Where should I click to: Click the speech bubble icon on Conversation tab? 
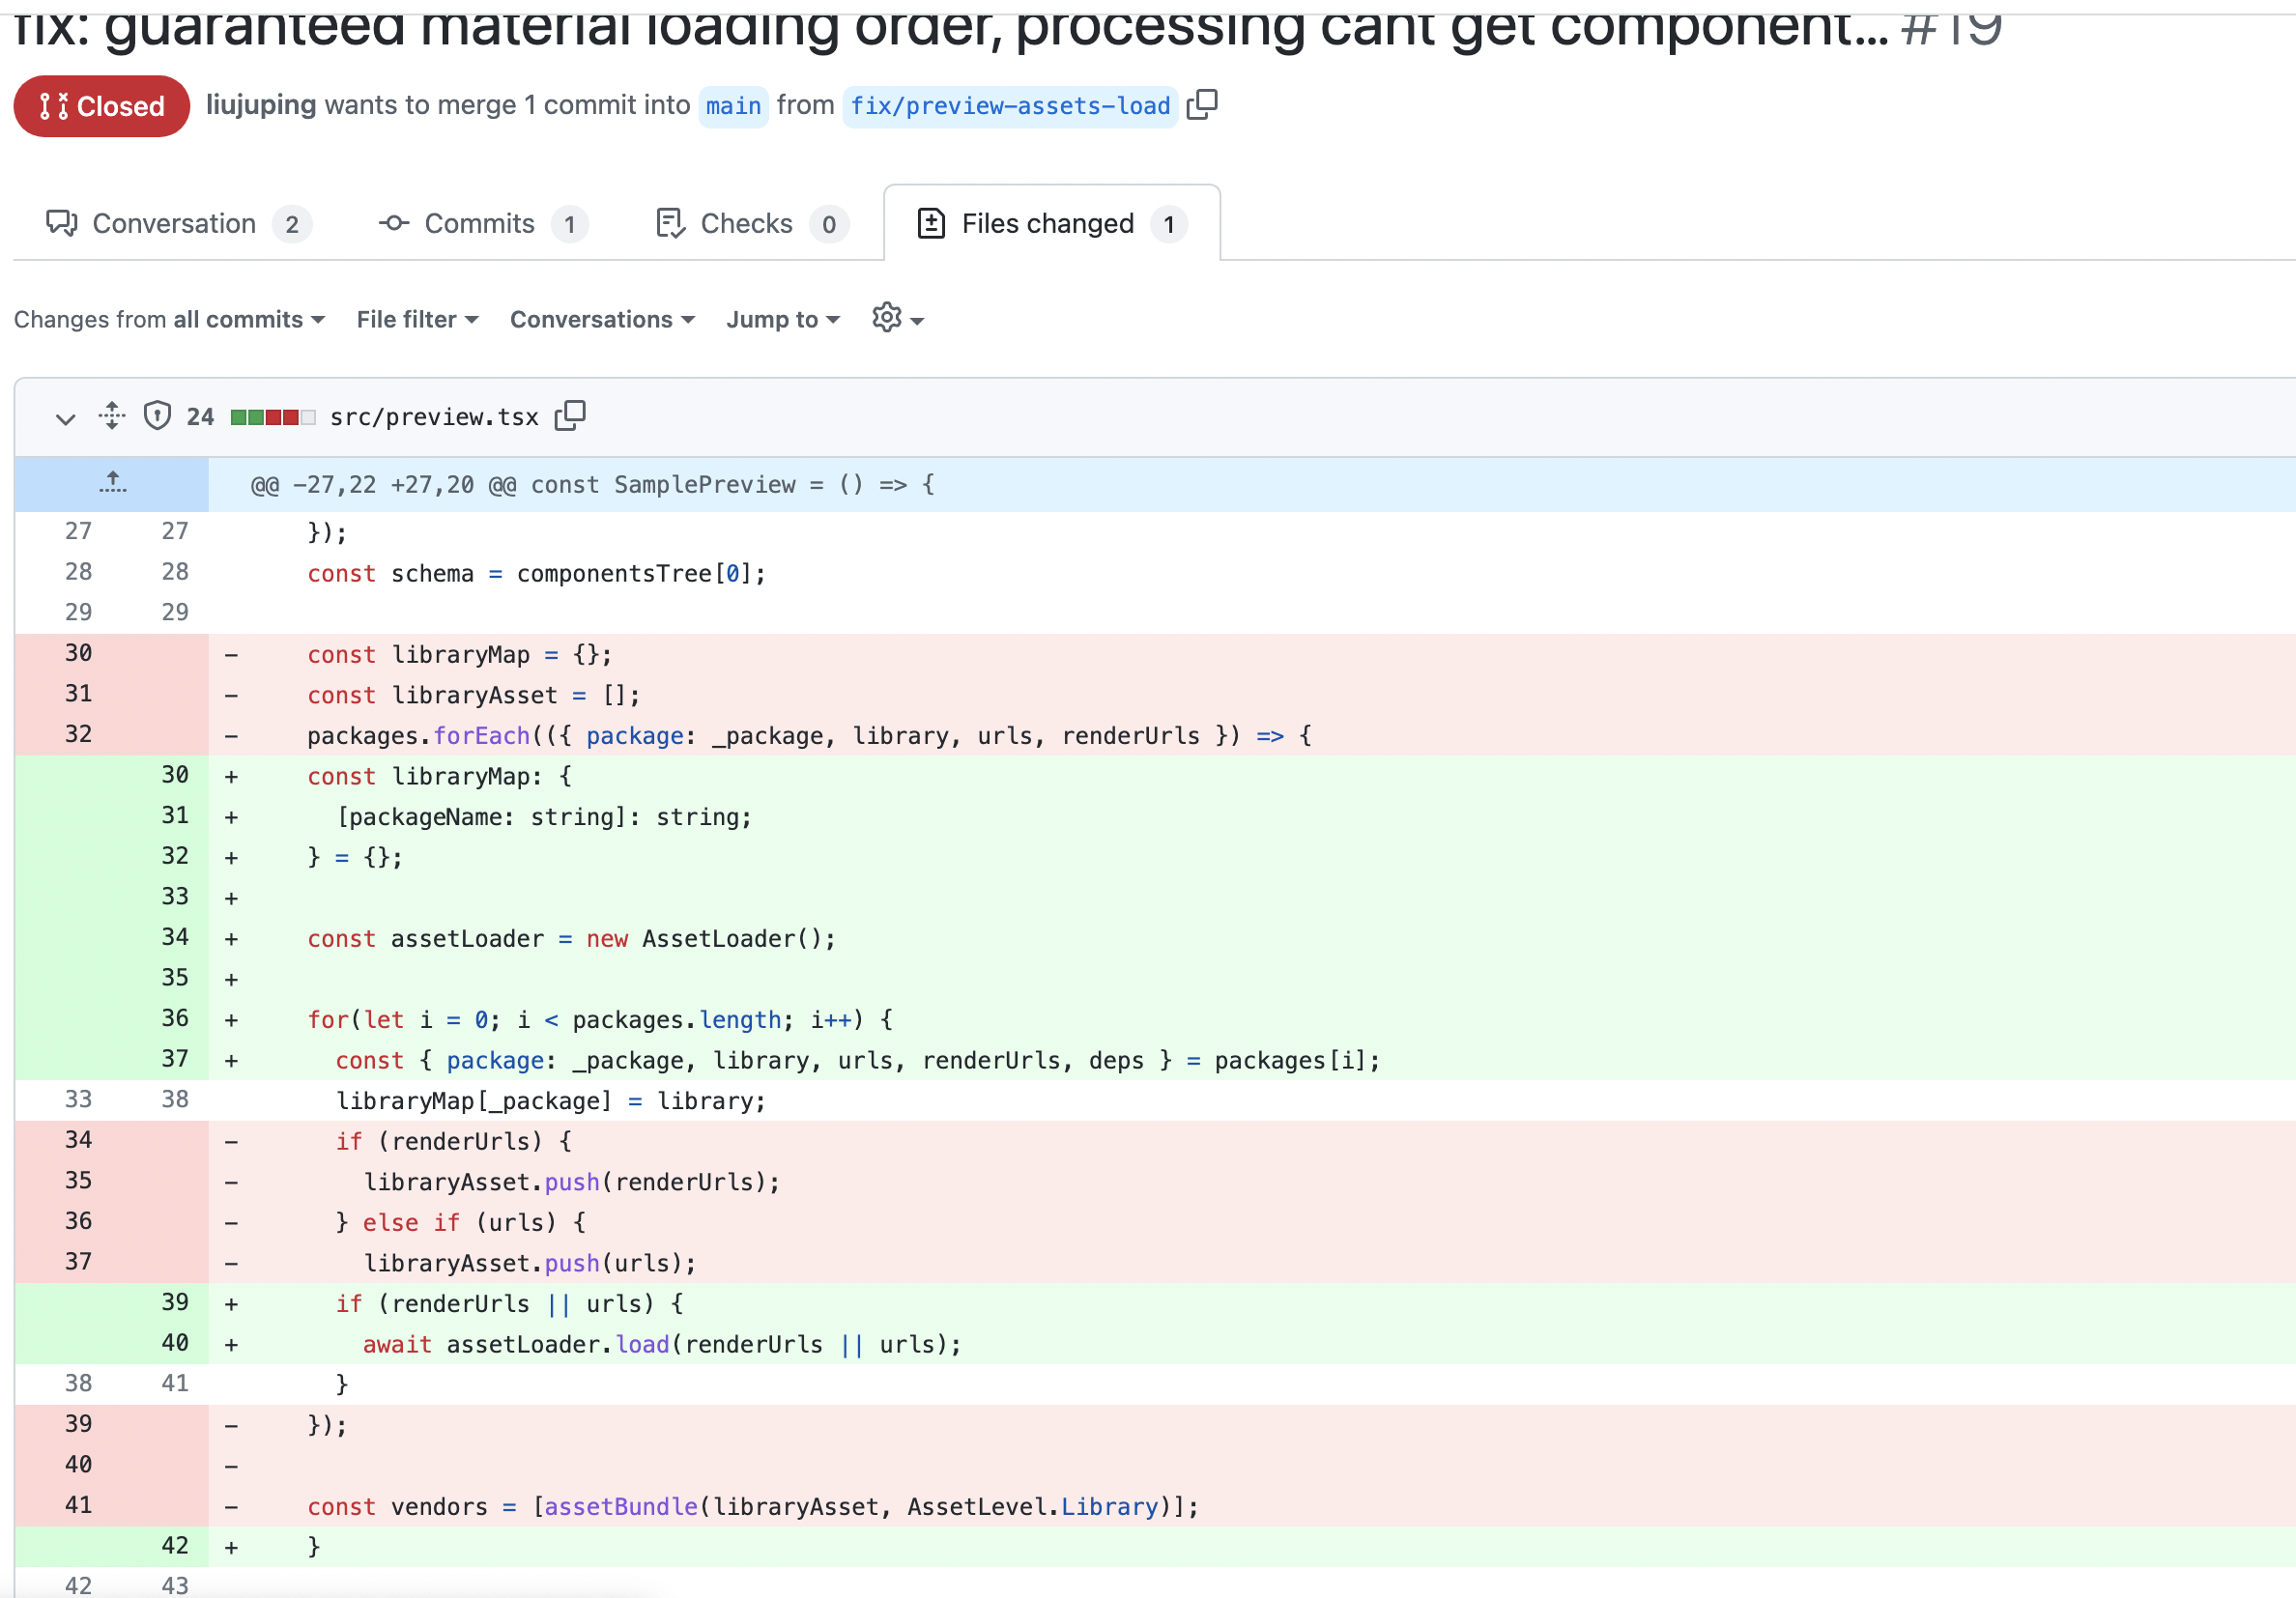pyautogui.click(x=61, y=223)
